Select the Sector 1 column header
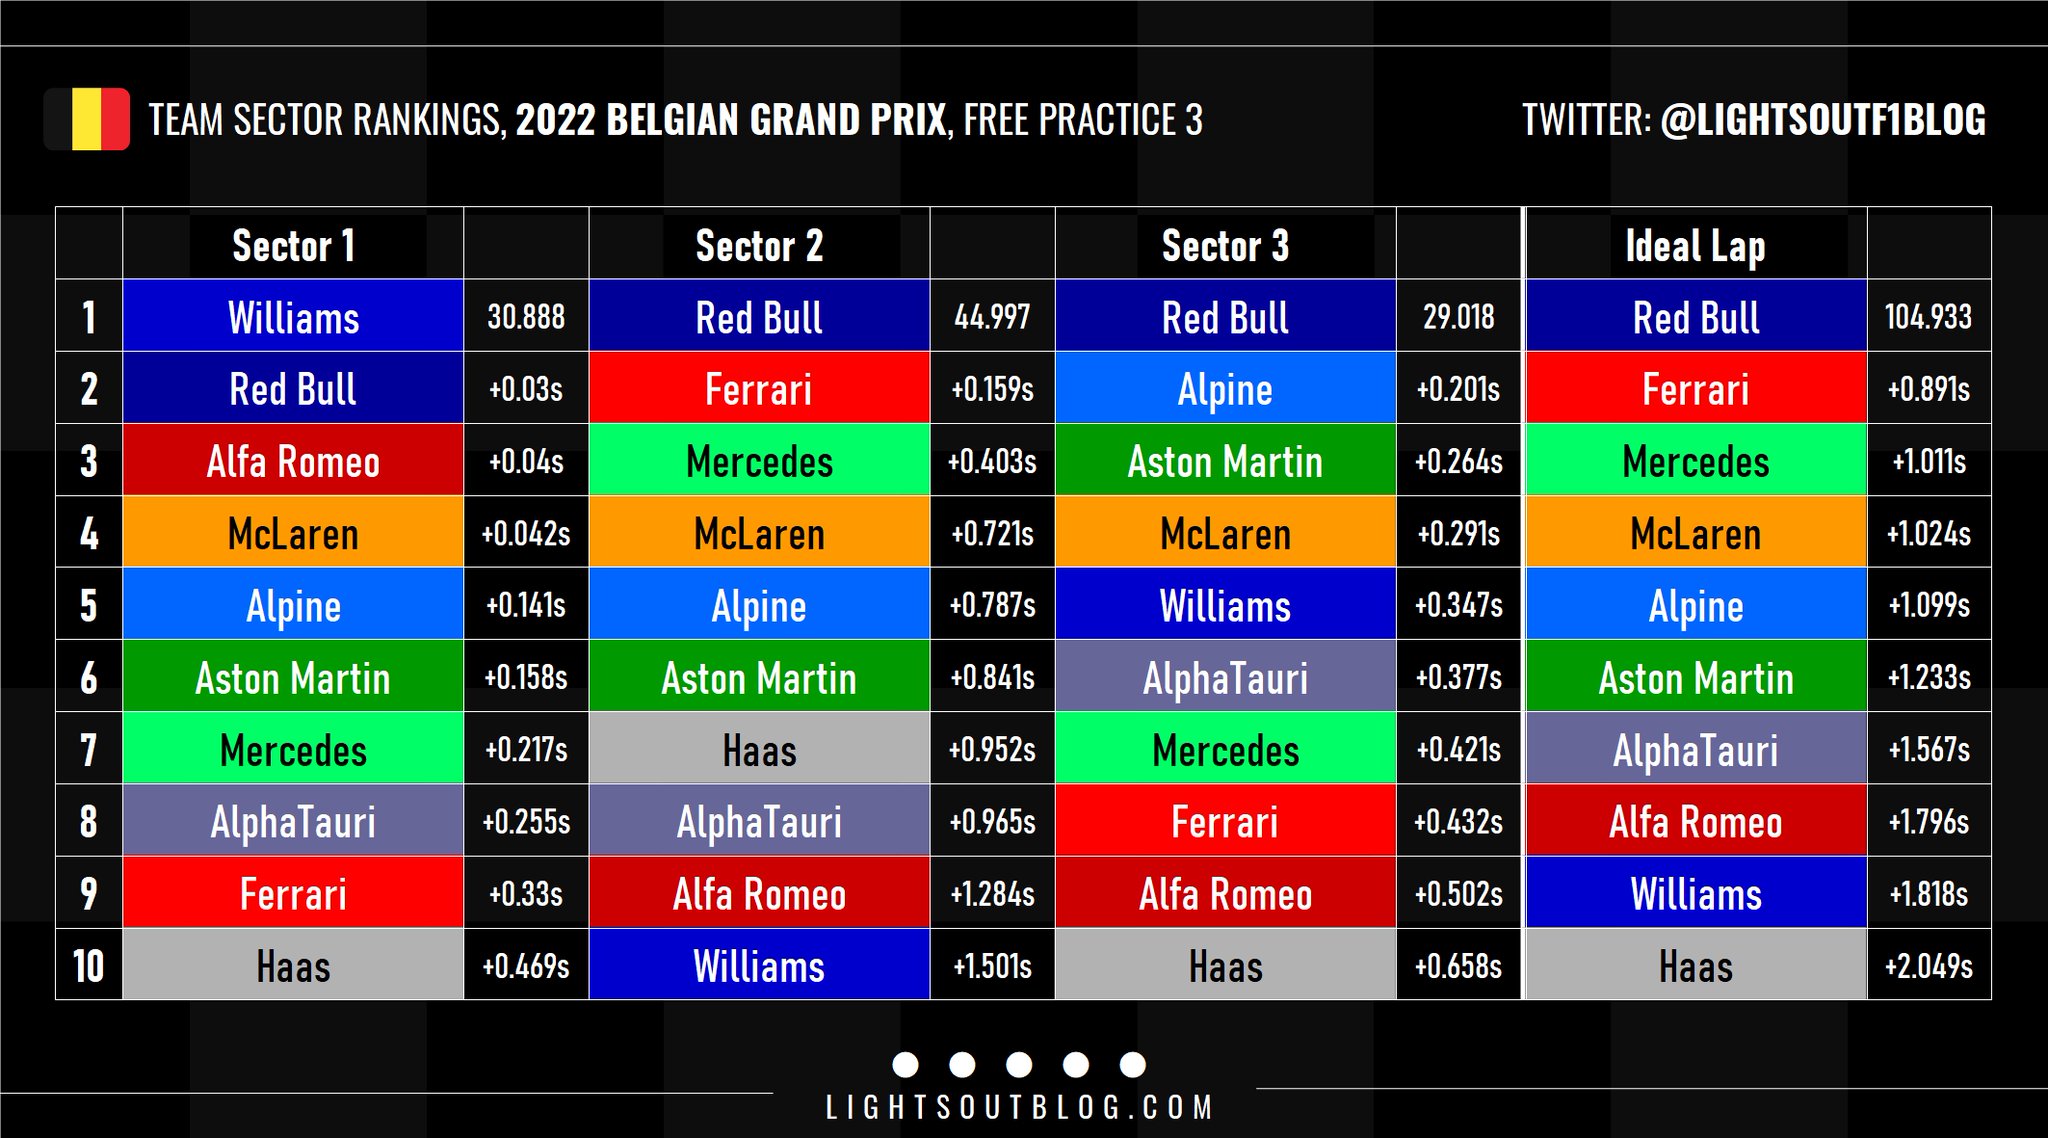 coord(293,245)
